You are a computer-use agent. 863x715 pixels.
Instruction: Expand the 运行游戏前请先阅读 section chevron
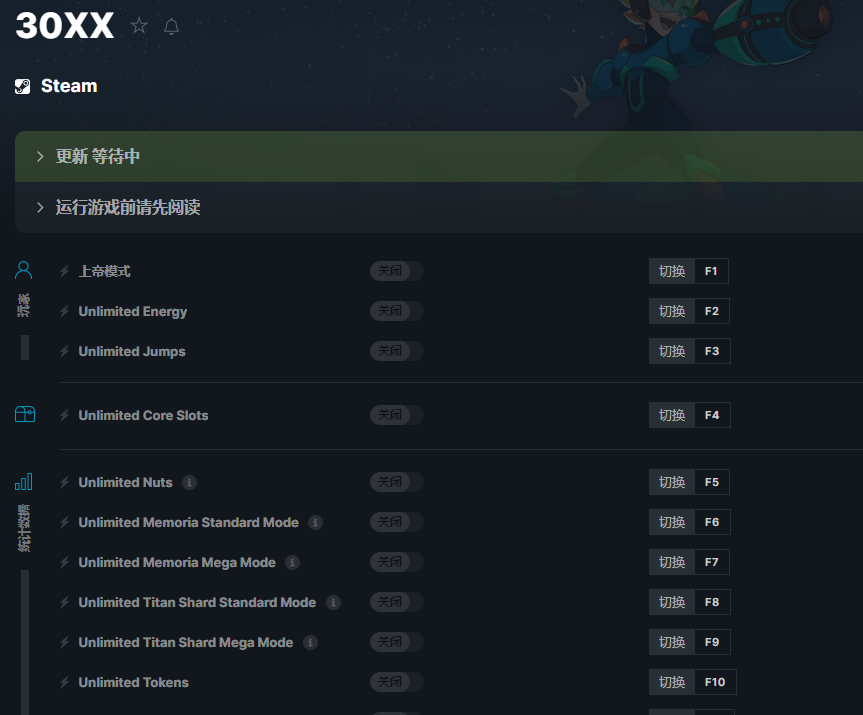pos(40,208)
